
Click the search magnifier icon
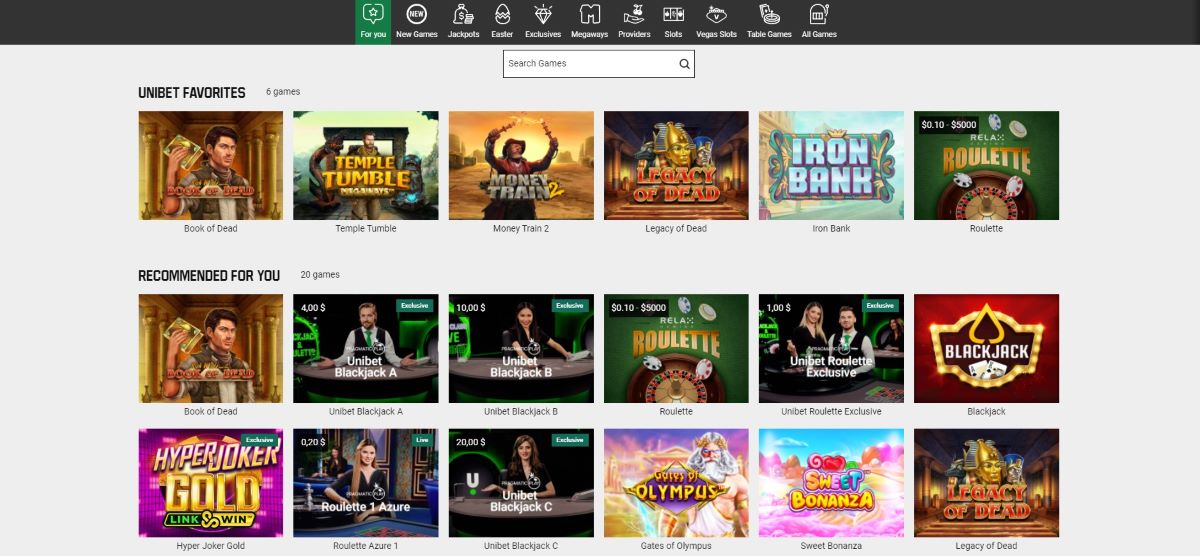(x=684, y=64)
